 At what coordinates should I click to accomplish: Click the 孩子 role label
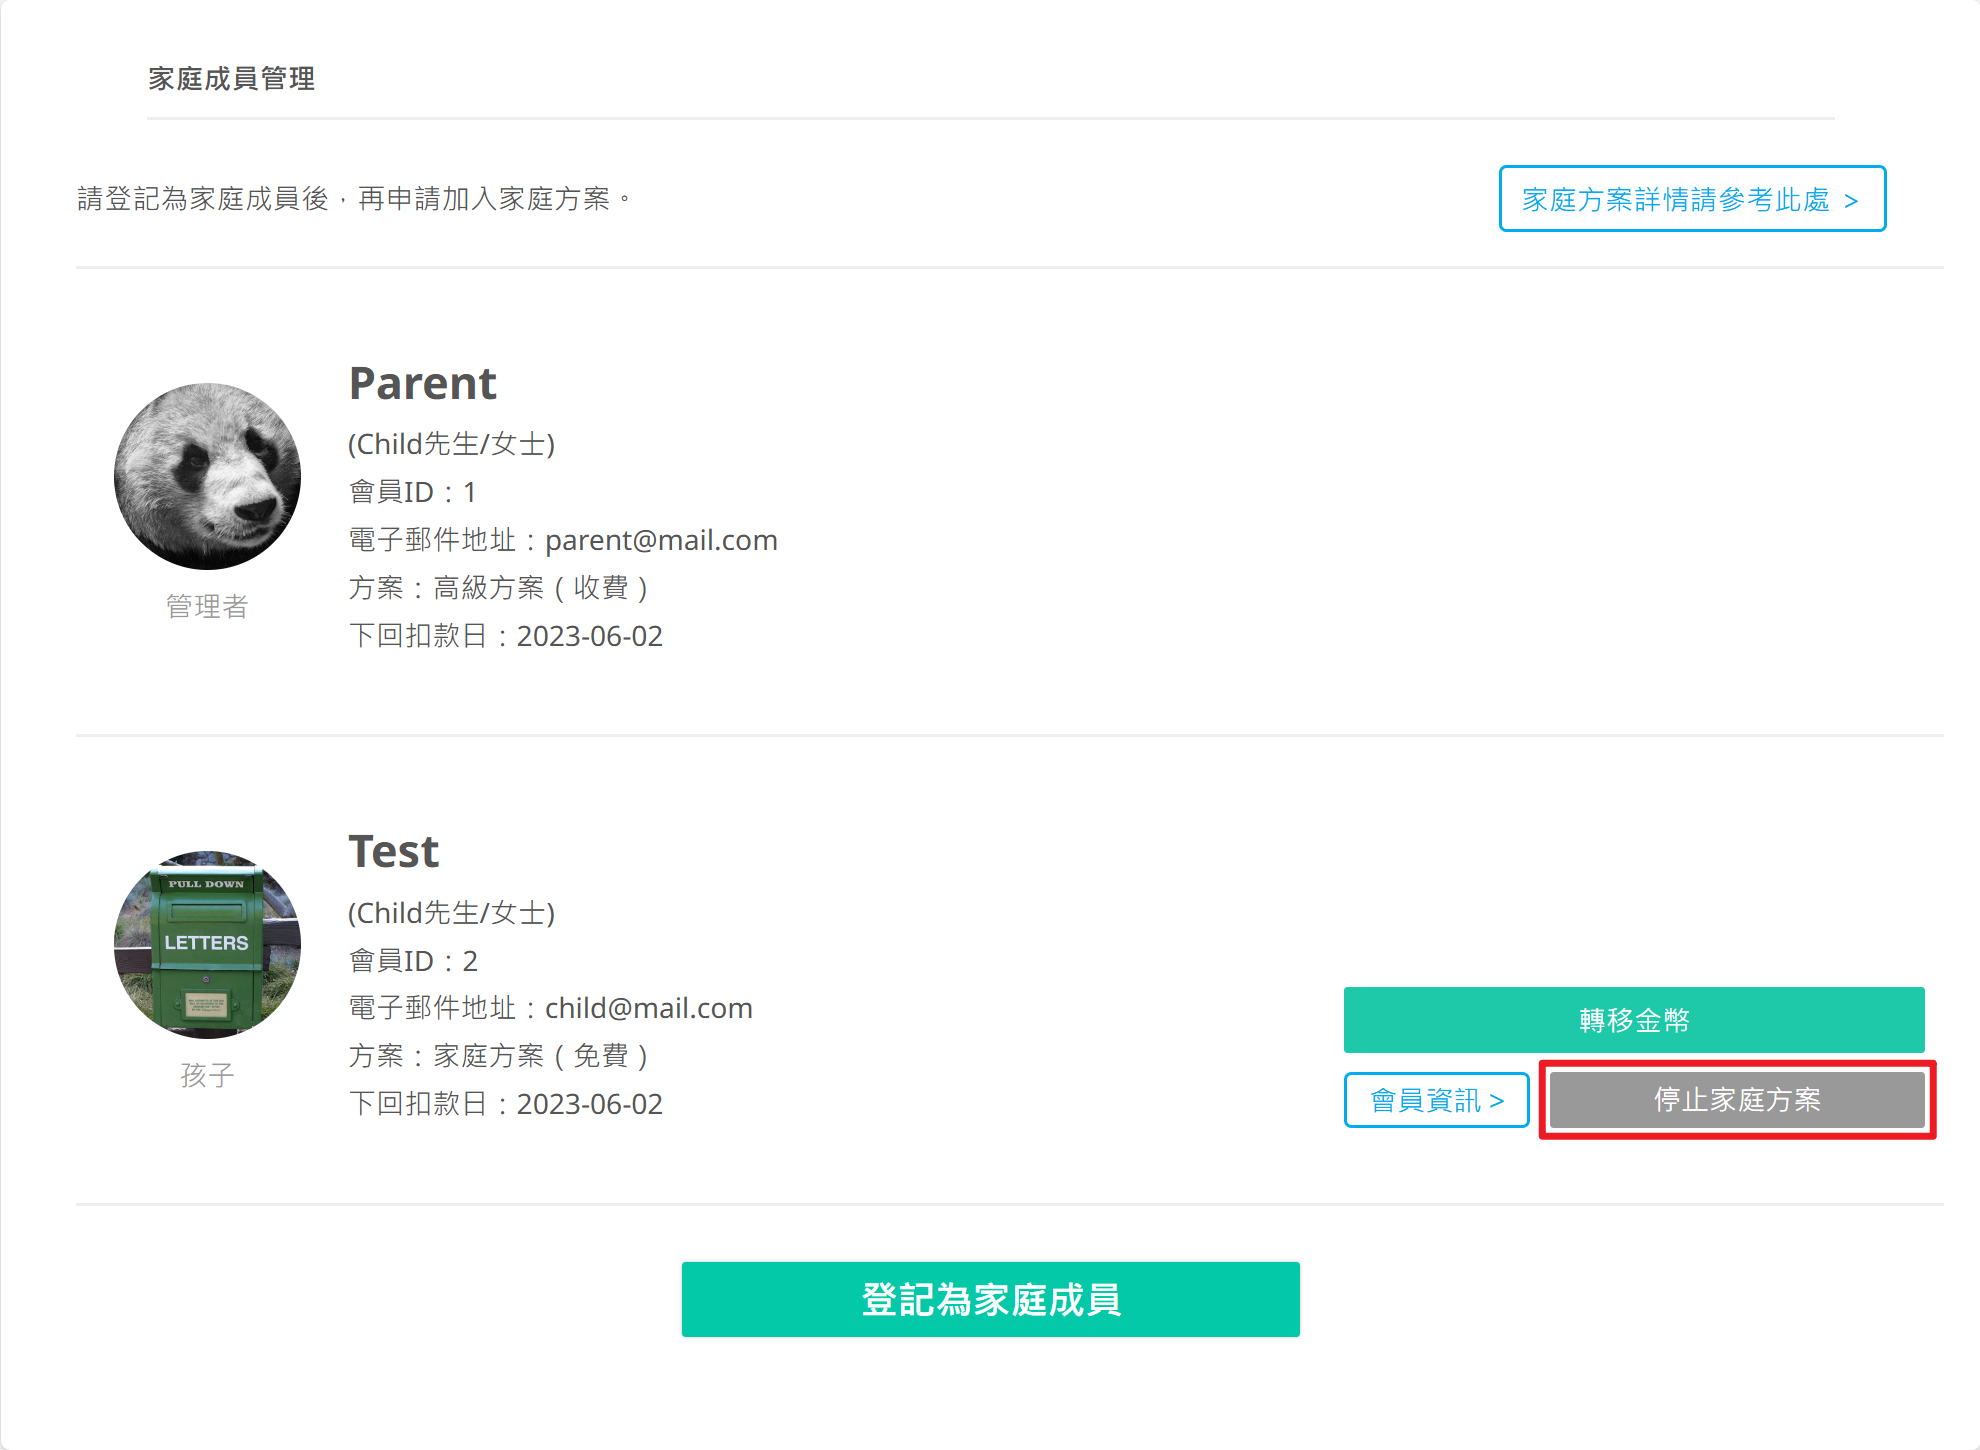(x=207, y=1075)
